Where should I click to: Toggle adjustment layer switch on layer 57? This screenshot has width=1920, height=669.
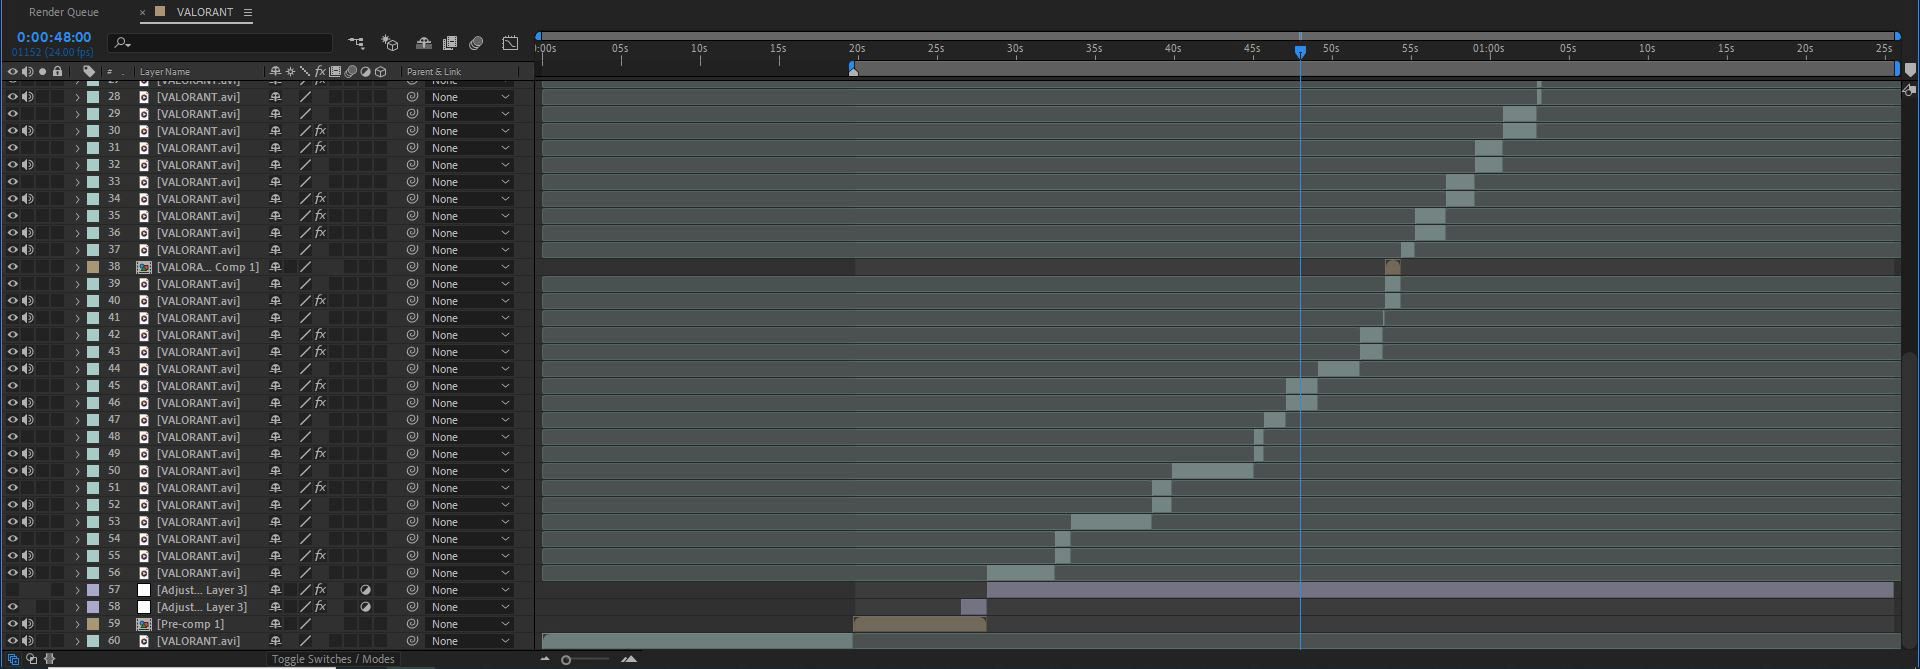[x=365, y=590]
